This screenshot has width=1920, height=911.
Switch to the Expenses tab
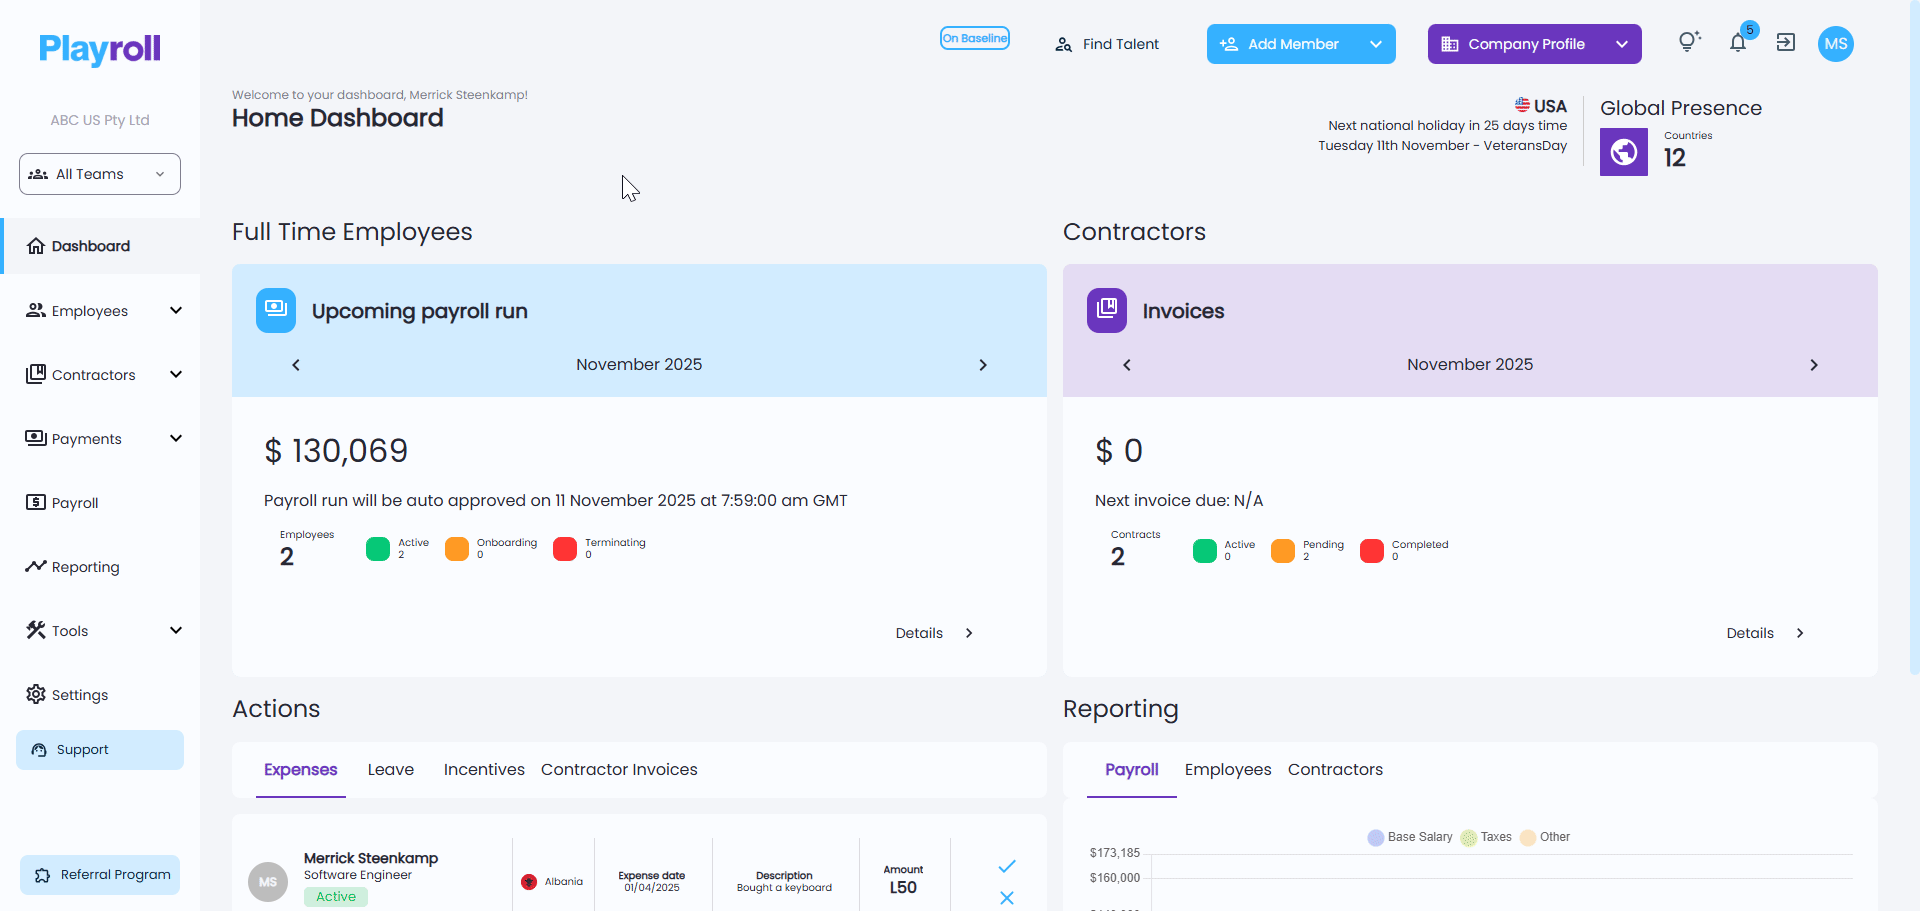pyautogui.click(x=301, y=769)
